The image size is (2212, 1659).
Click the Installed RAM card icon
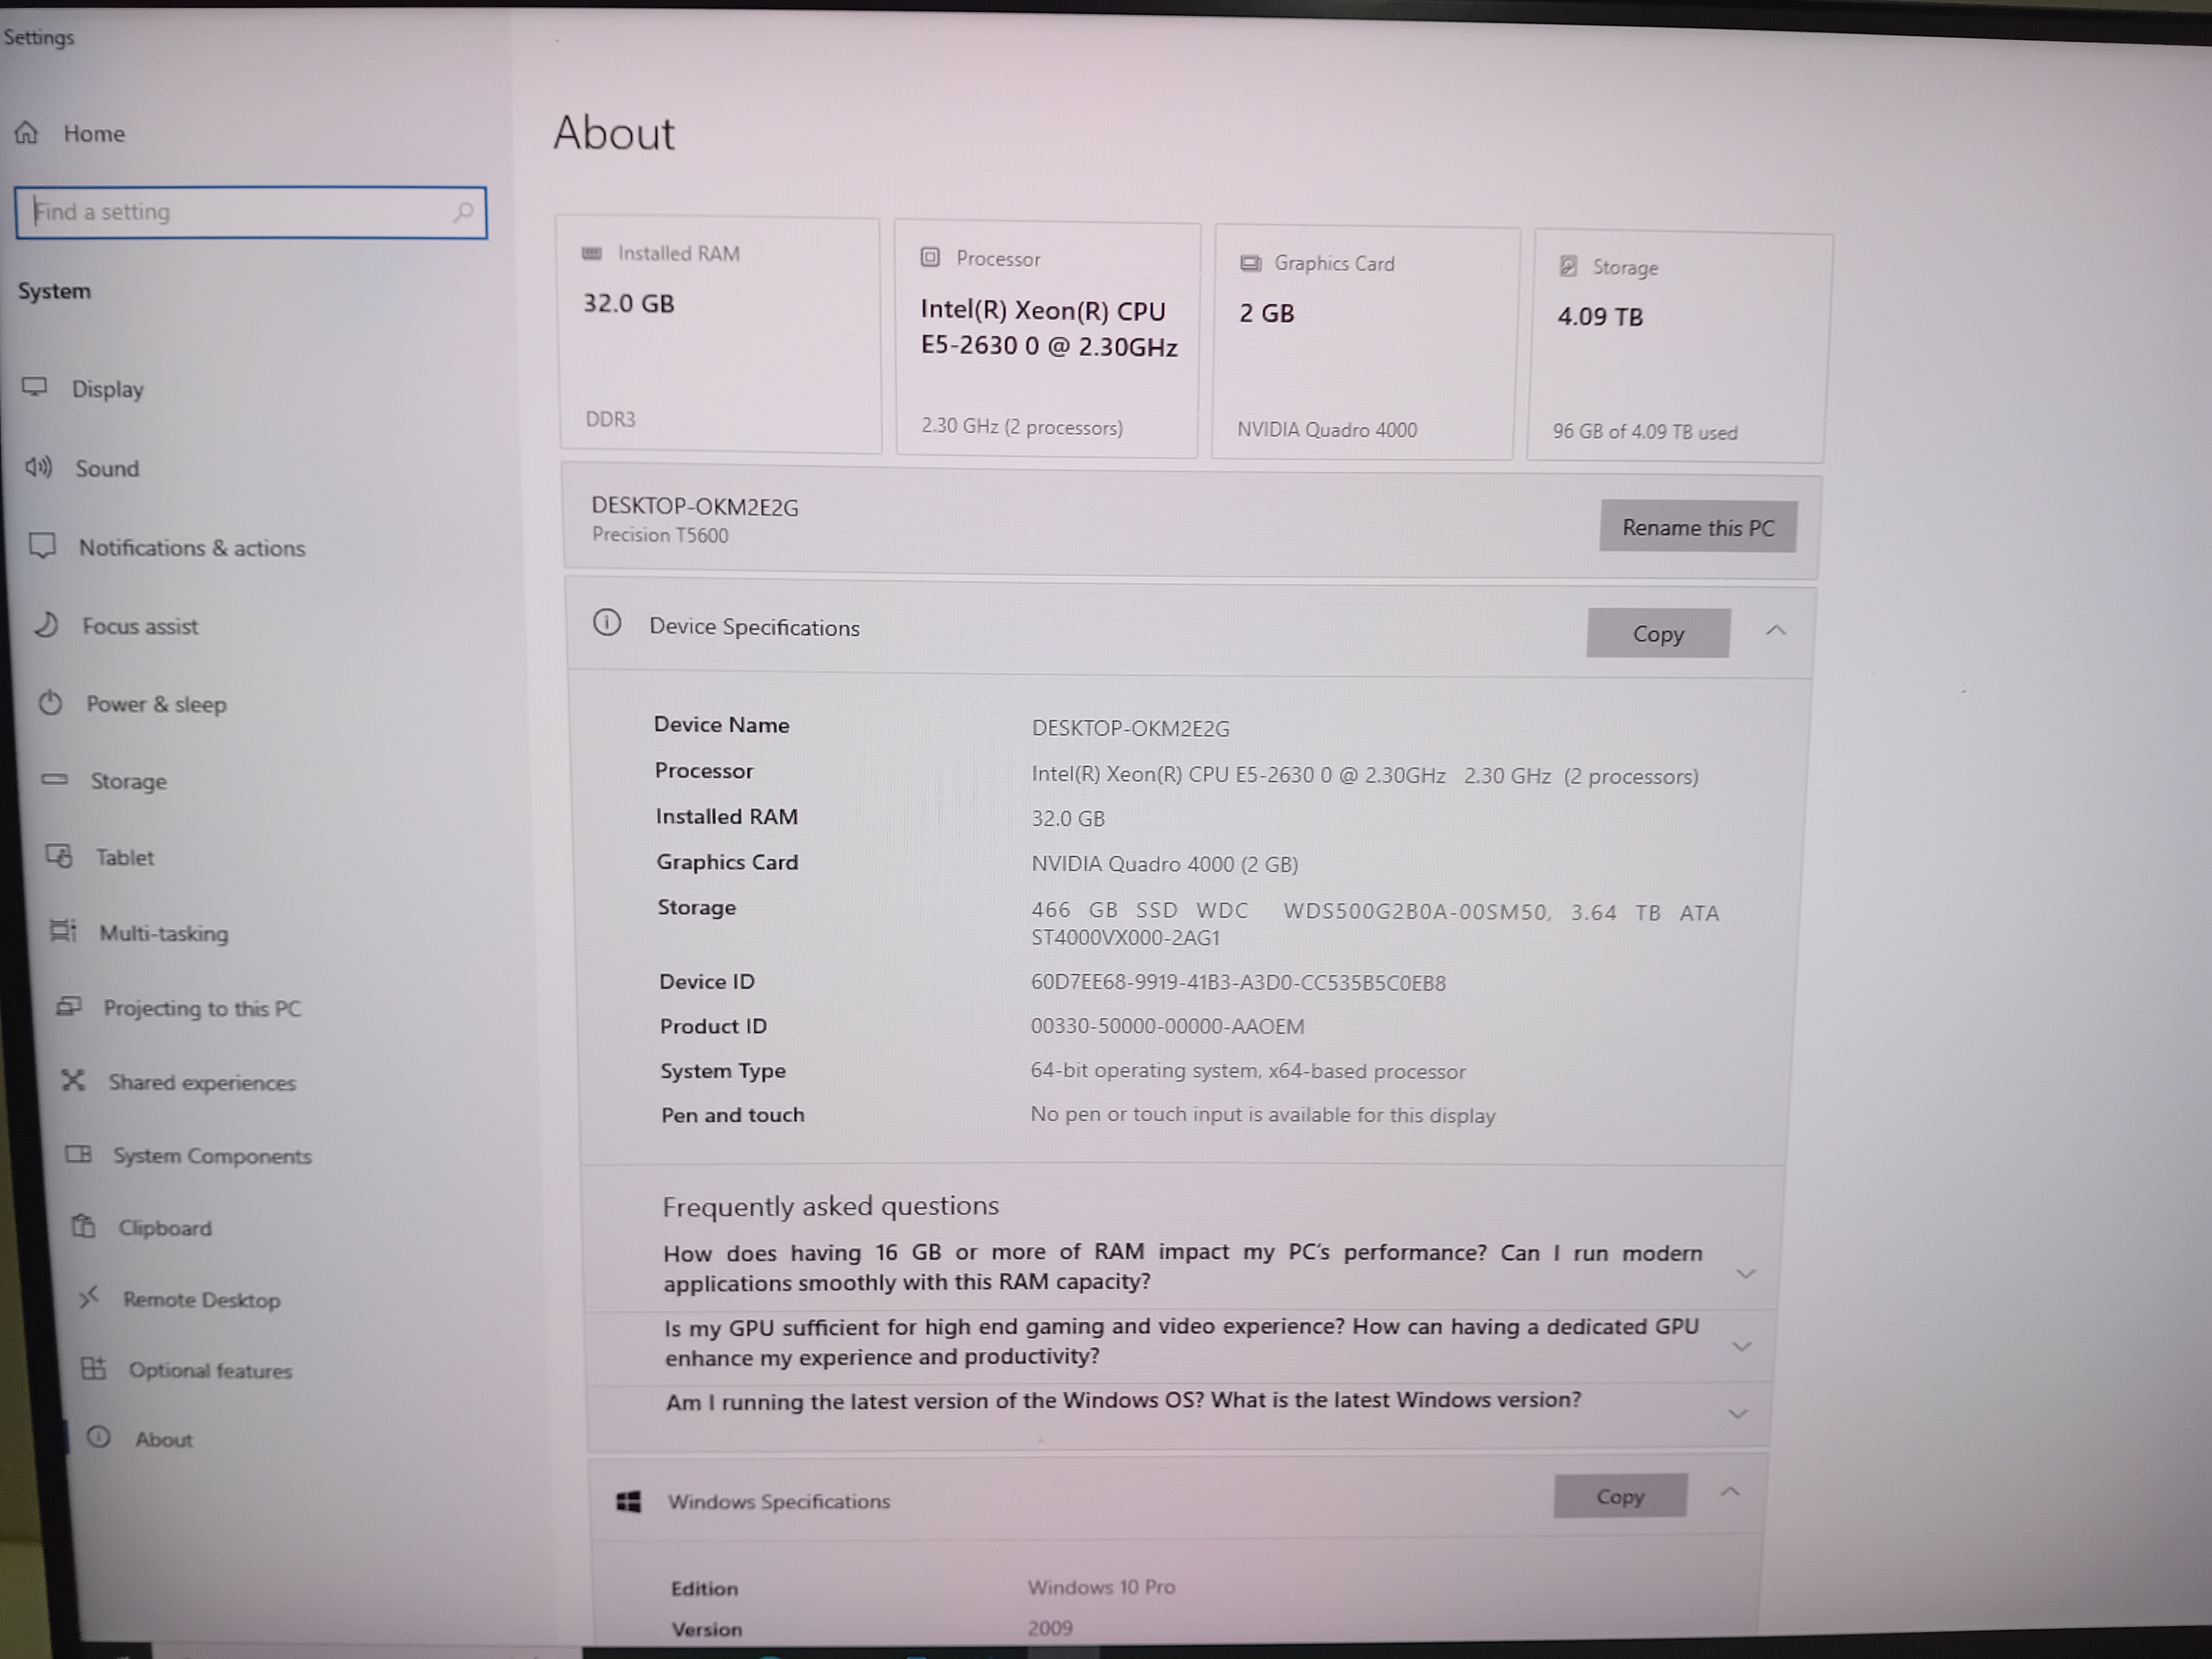(x=592, y=253)
